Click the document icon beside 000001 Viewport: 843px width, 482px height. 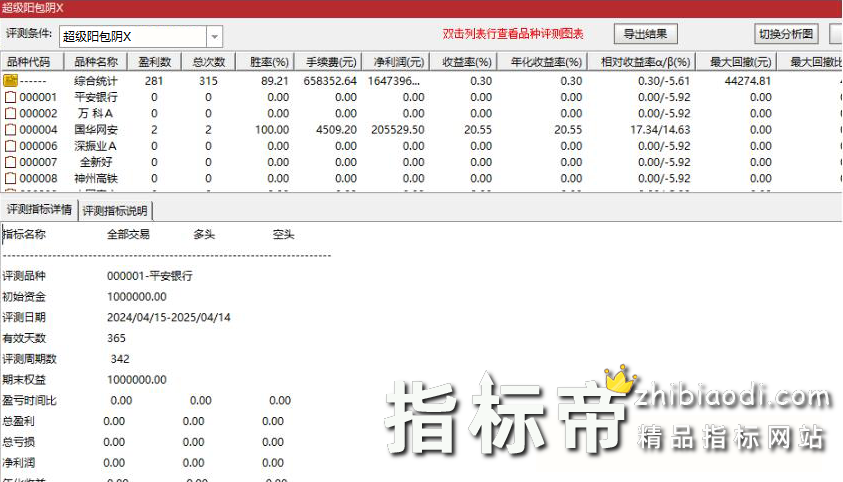point(10,97)
